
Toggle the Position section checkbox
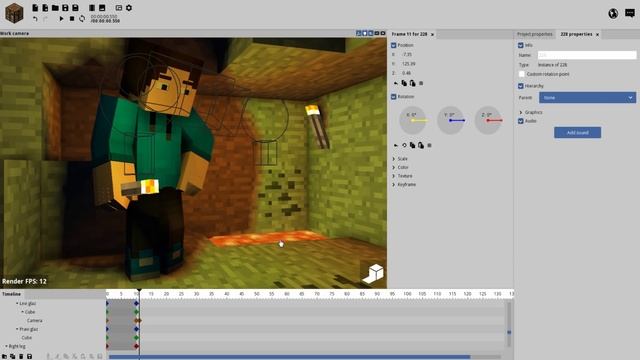point(394,45)
